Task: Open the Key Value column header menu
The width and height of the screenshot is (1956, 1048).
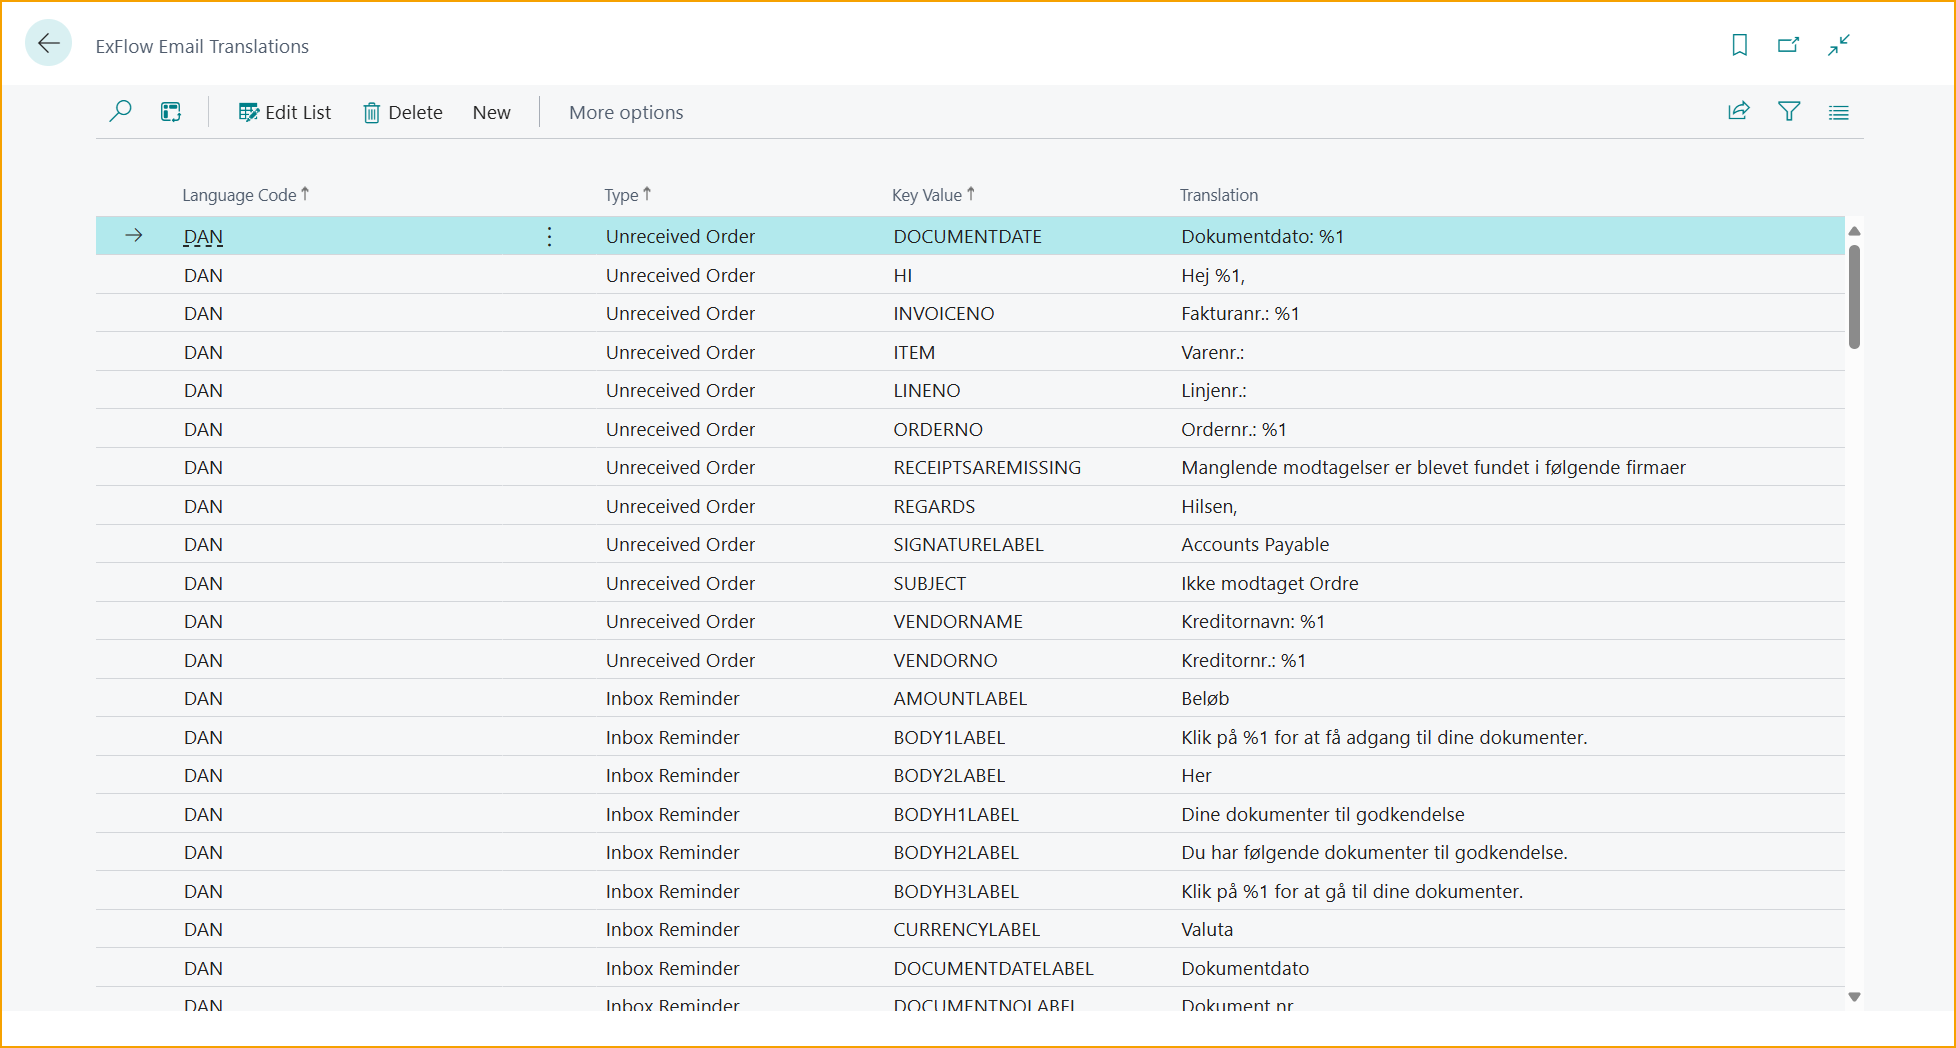Action: (927, 195)
